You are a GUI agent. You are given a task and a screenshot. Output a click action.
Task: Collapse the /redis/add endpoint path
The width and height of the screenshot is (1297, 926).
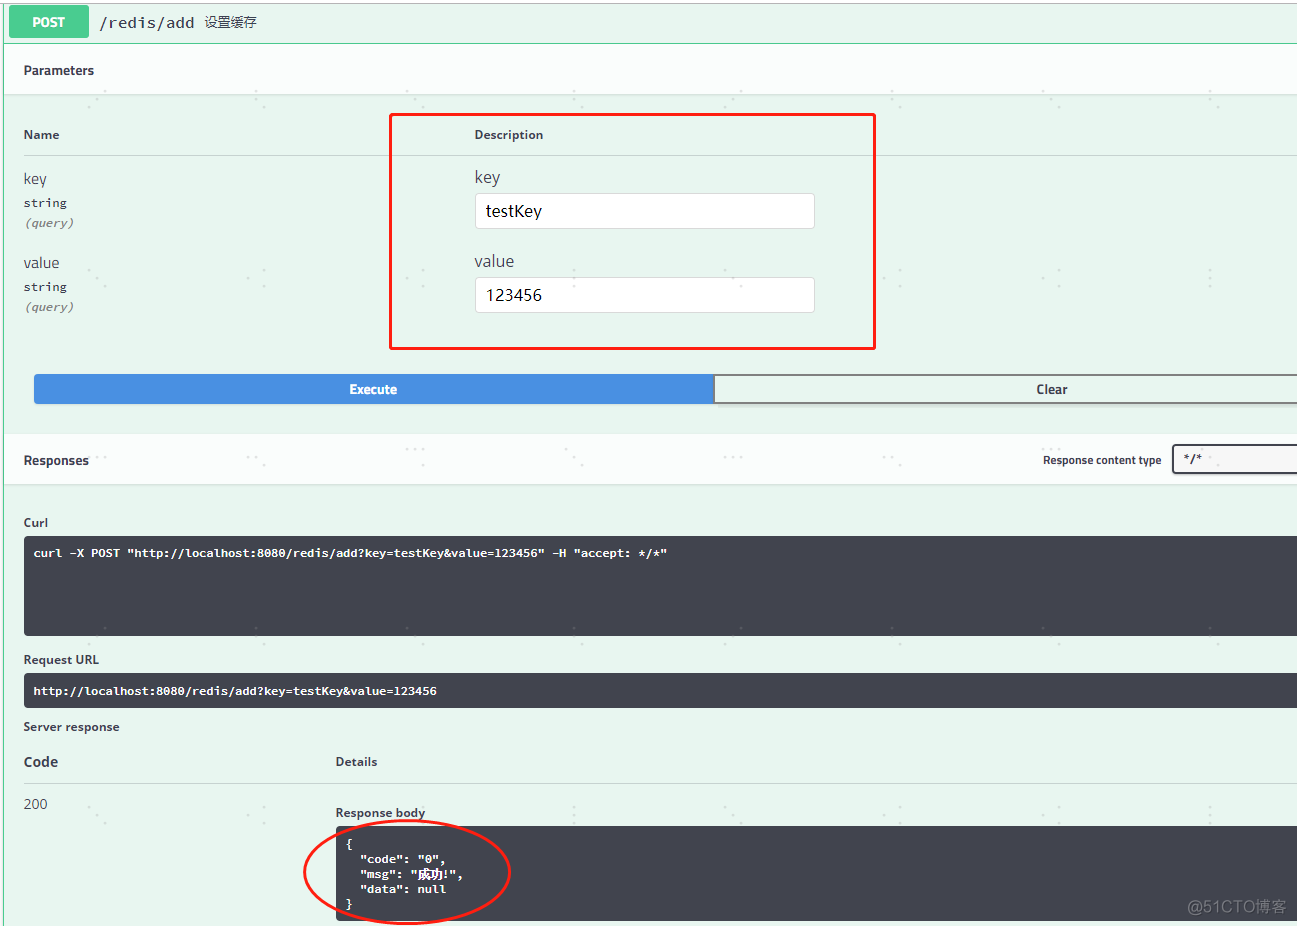tap(147, 23)
